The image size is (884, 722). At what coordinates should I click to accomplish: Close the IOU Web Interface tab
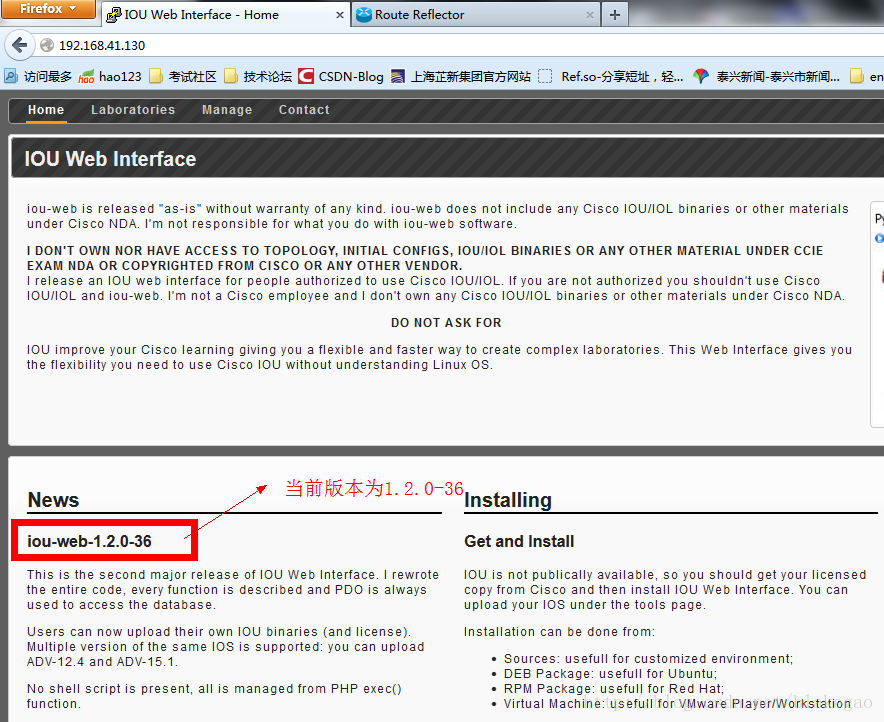point(339,15)
